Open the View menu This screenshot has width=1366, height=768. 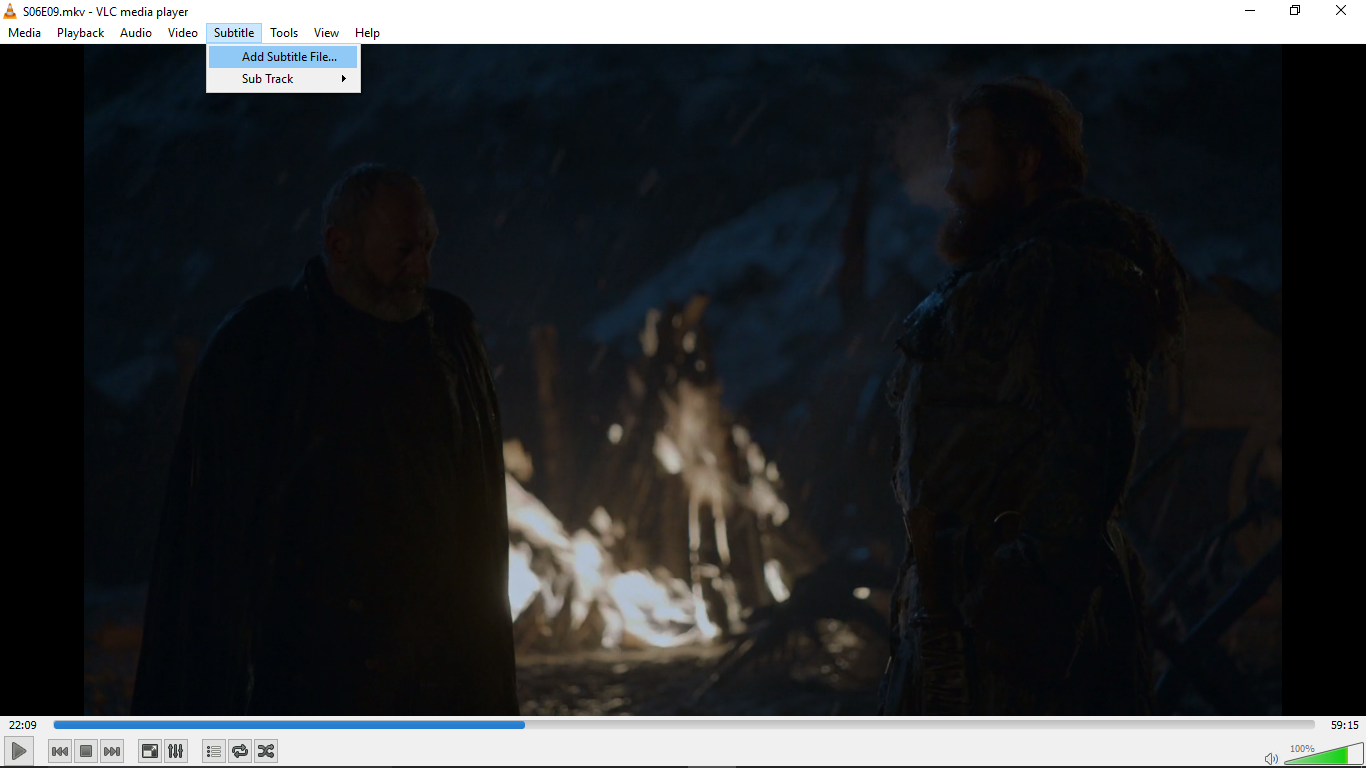click(326, 33)
